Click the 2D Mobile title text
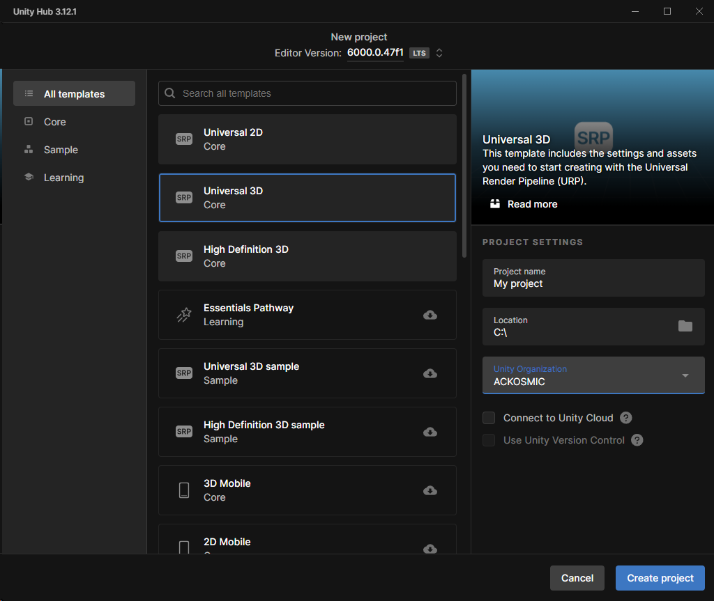The height and width of the screenshot is (601, 714). tap(227, 542)
